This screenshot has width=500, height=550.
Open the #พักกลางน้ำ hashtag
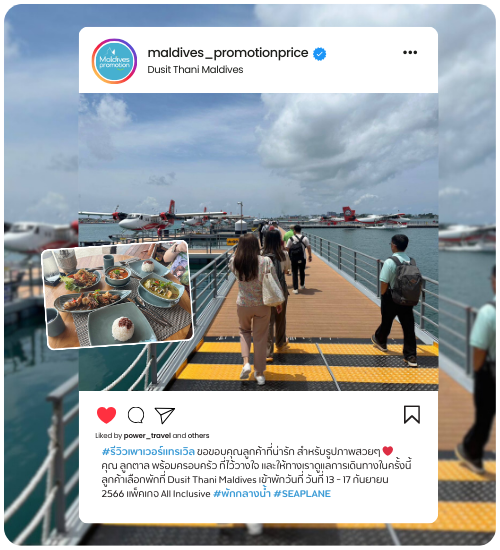[242, 494]
